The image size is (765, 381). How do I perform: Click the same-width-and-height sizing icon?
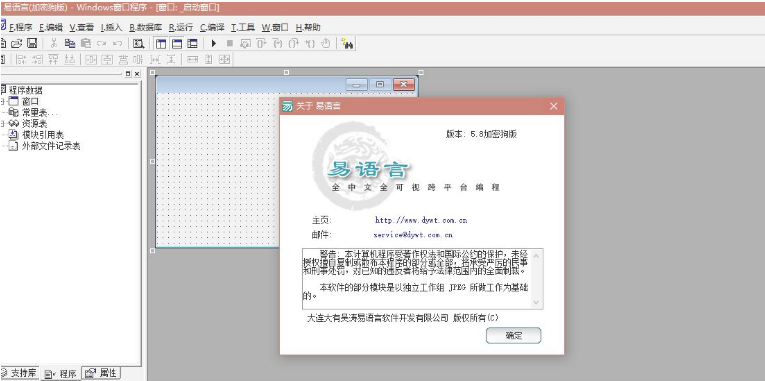224,60
